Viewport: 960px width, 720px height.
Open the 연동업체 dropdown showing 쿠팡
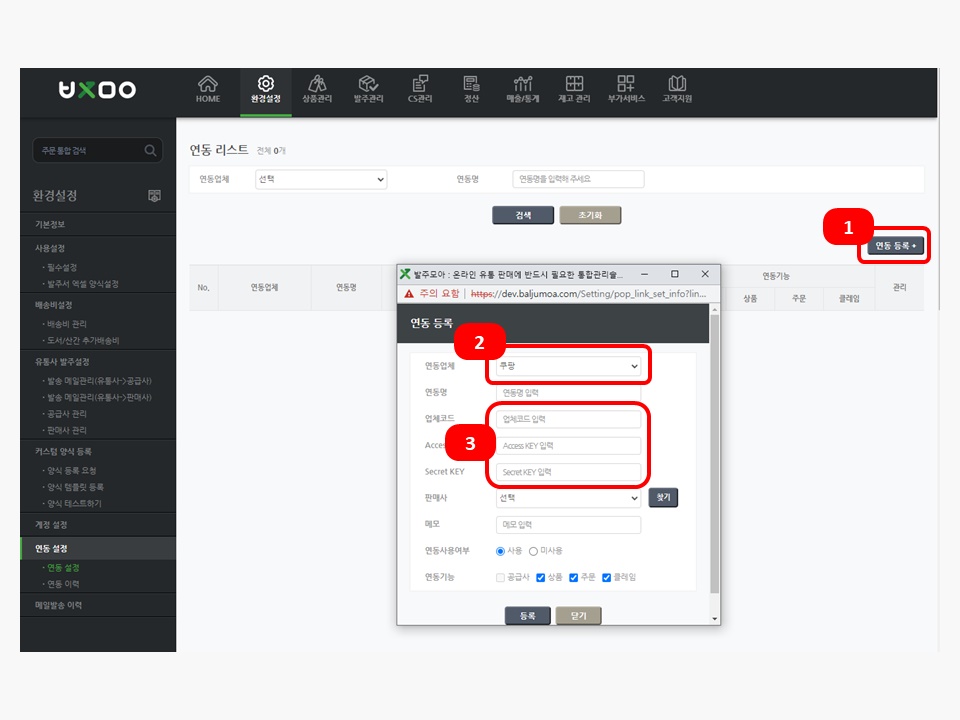pos(568,367)
